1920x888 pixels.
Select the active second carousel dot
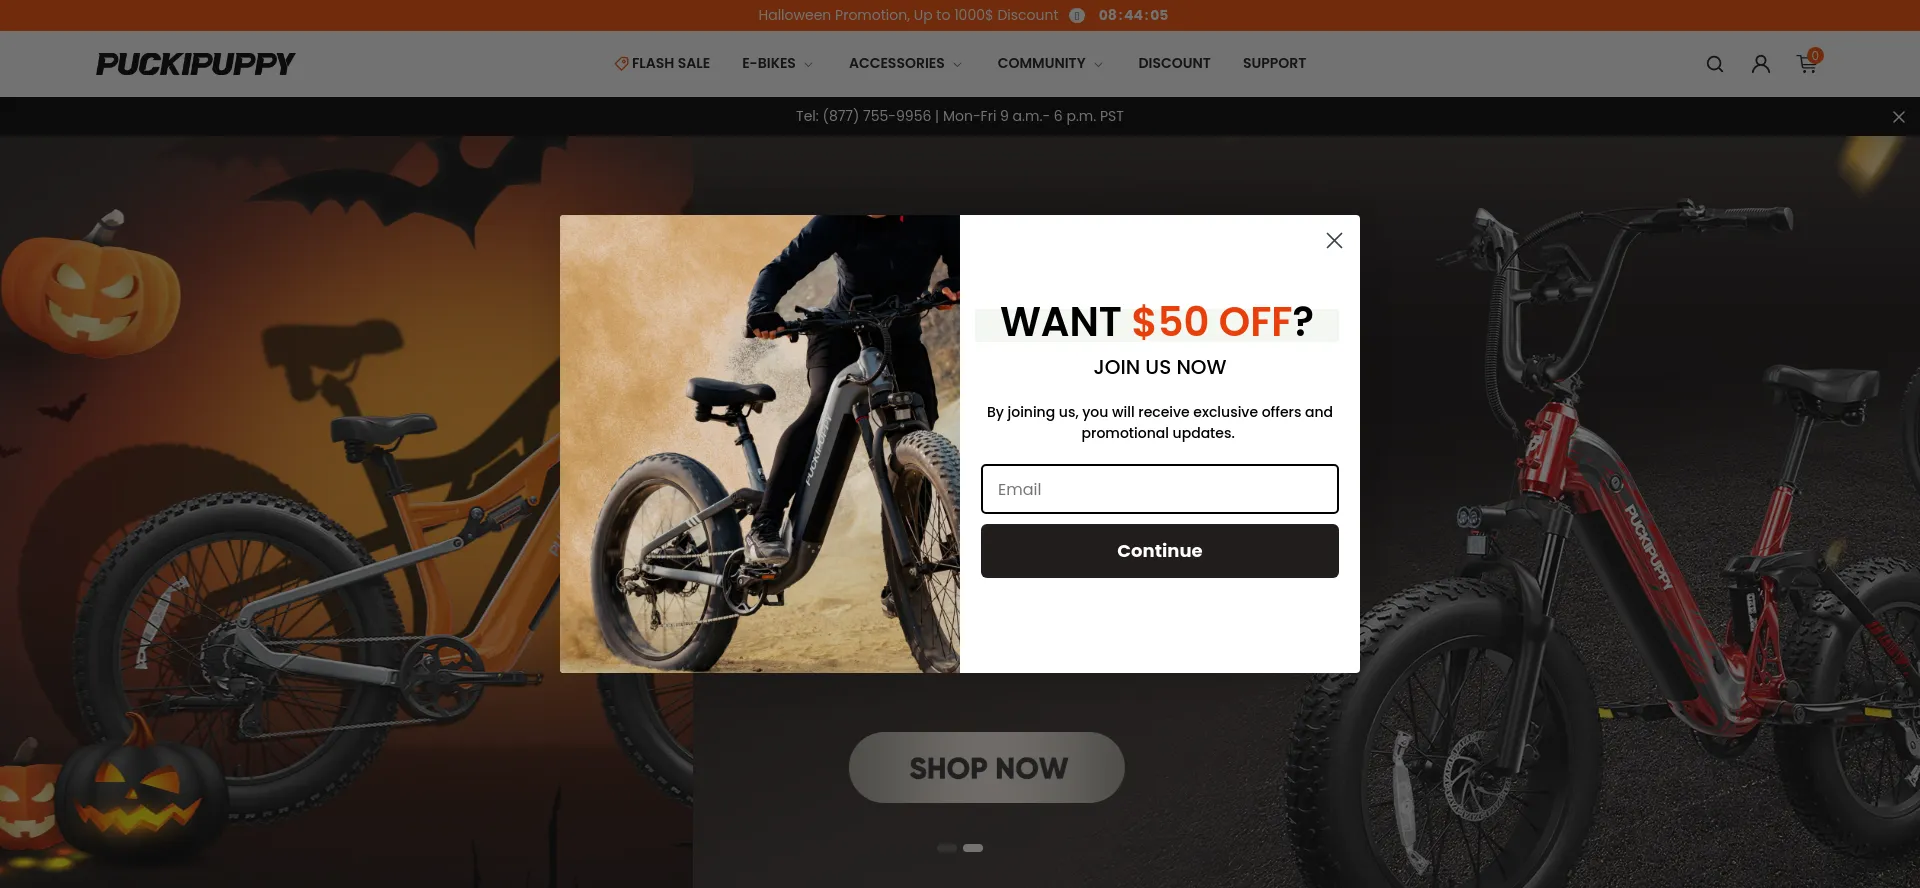pos(973,848)
